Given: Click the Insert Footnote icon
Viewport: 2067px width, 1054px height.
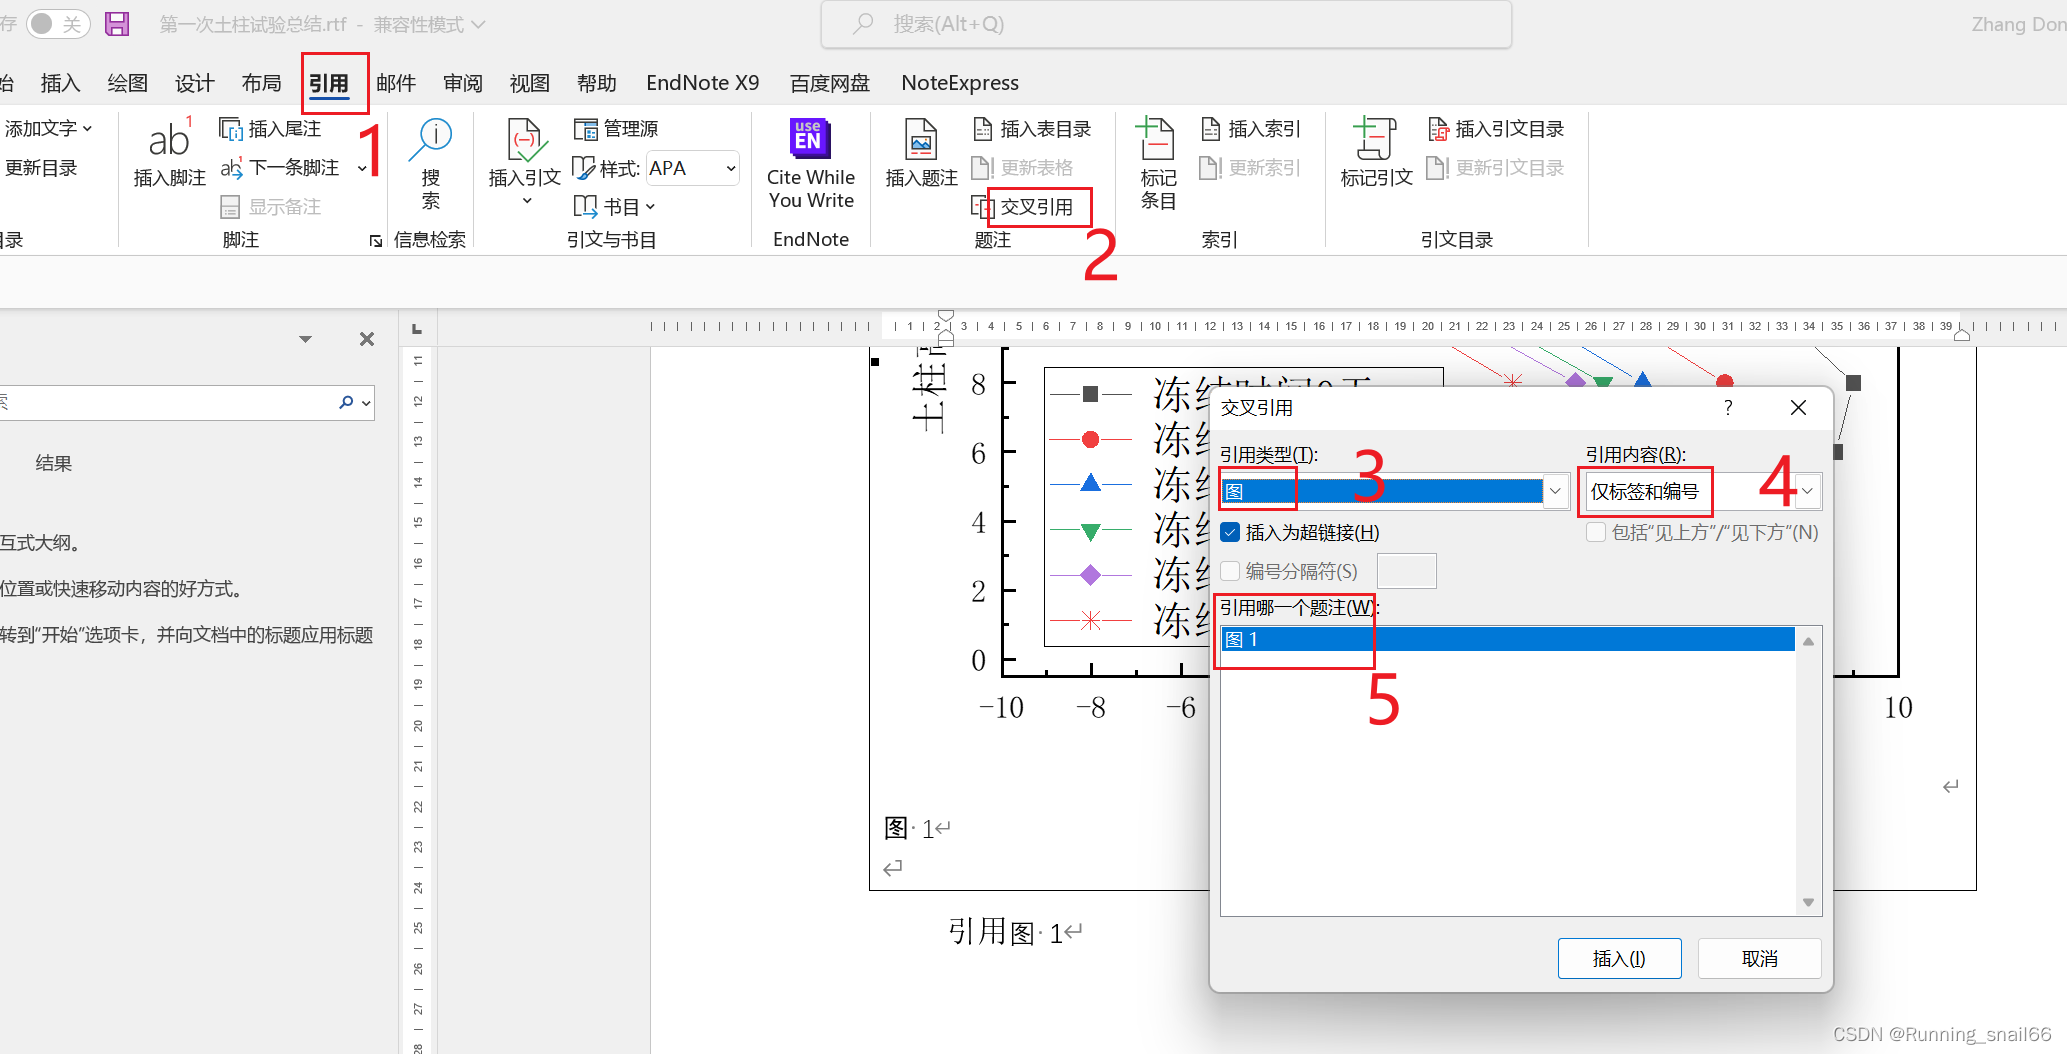Looking at the screenshot, I should pos(169,140).
